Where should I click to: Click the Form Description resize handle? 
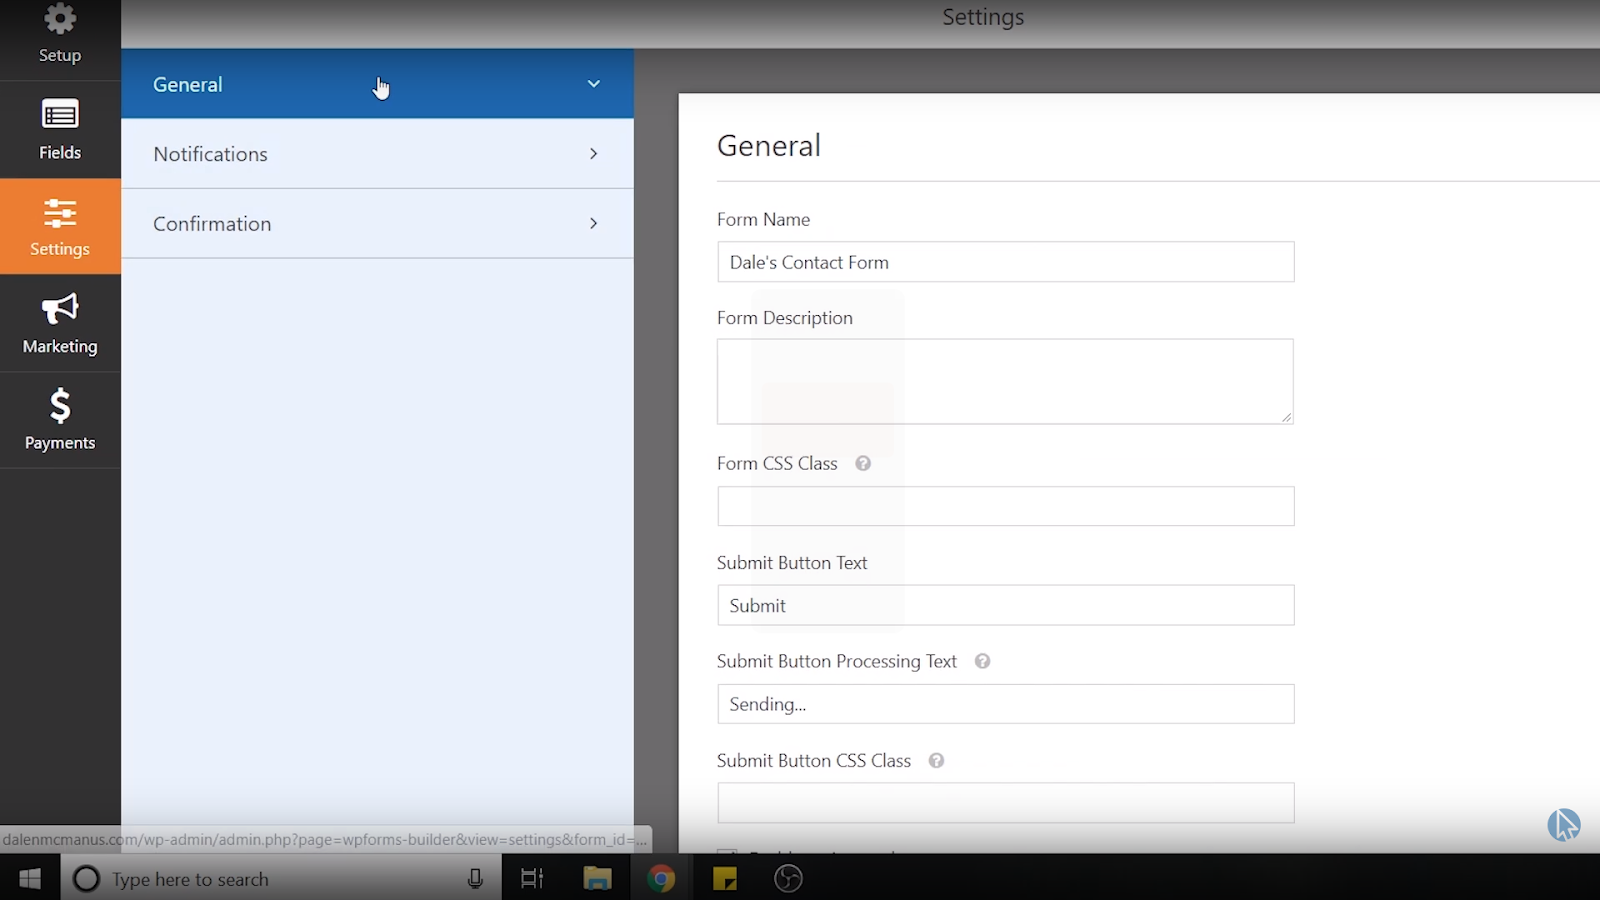point(1286,417)
